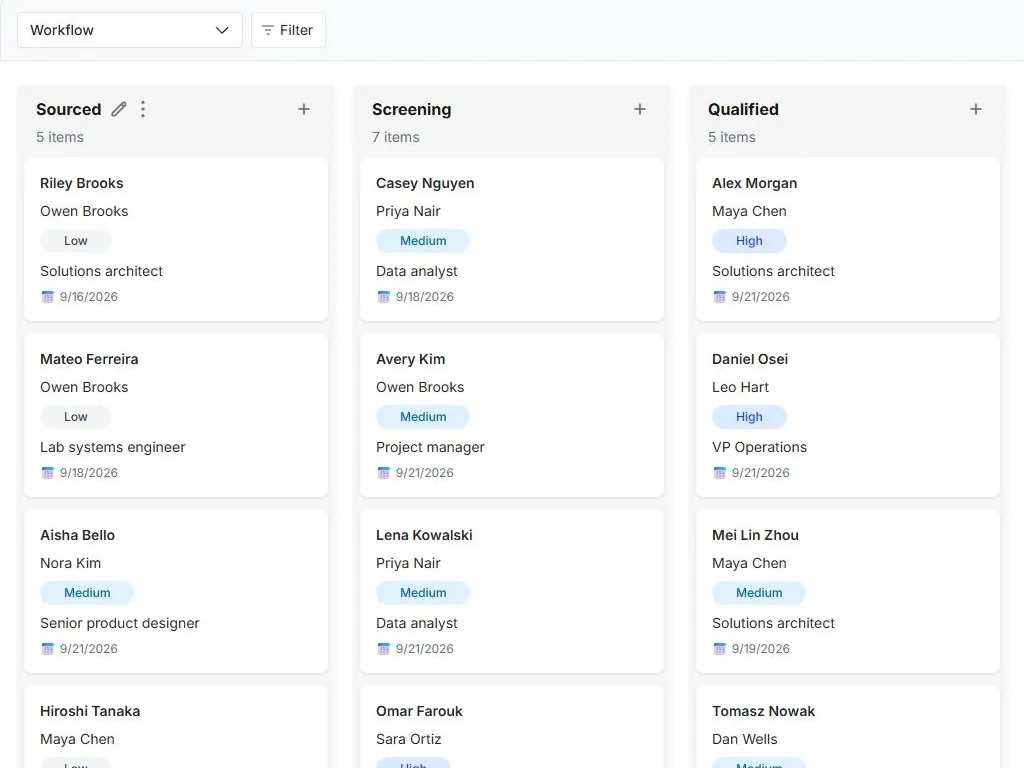This screenshot has height=768, width=1024.
Task: Click the Sourced column heading
Action: click(x=69, y=109)
